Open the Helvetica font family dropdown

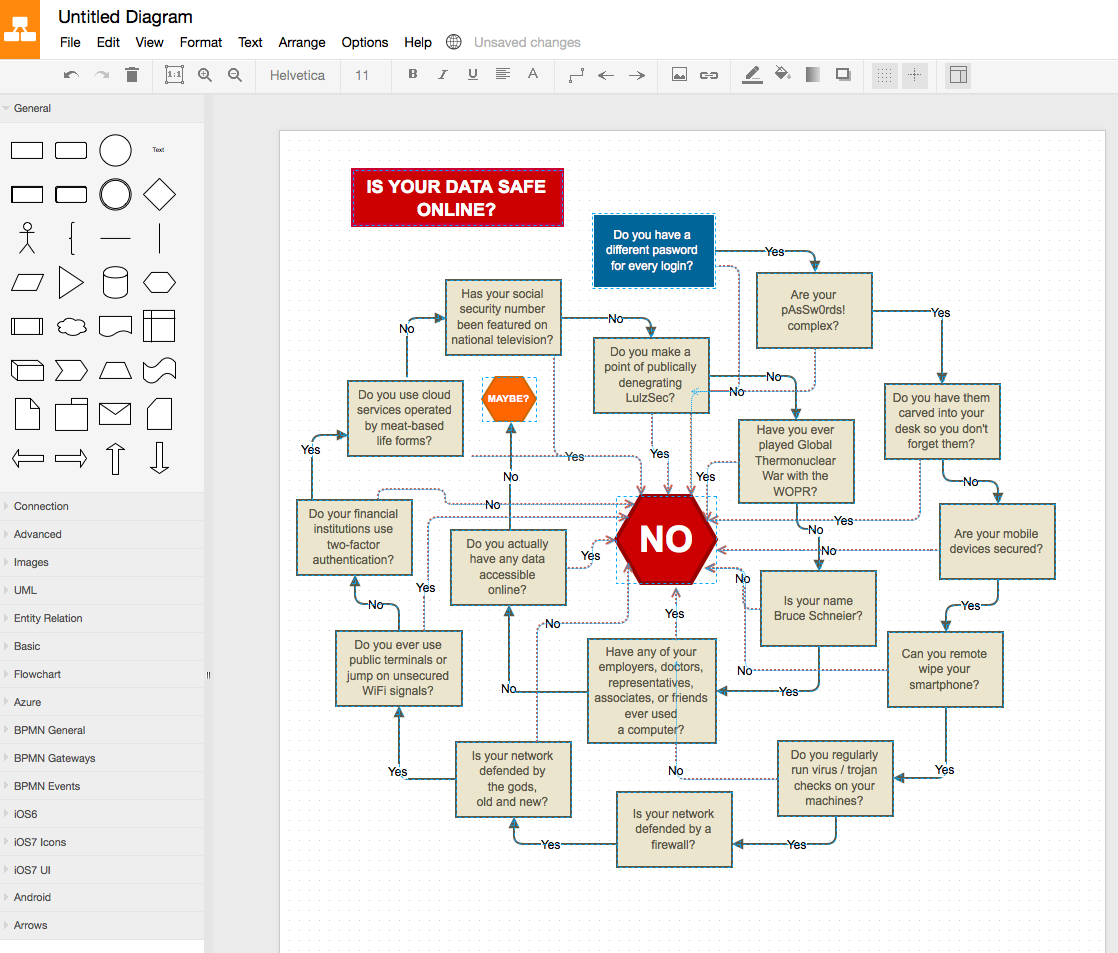(297, 75)
